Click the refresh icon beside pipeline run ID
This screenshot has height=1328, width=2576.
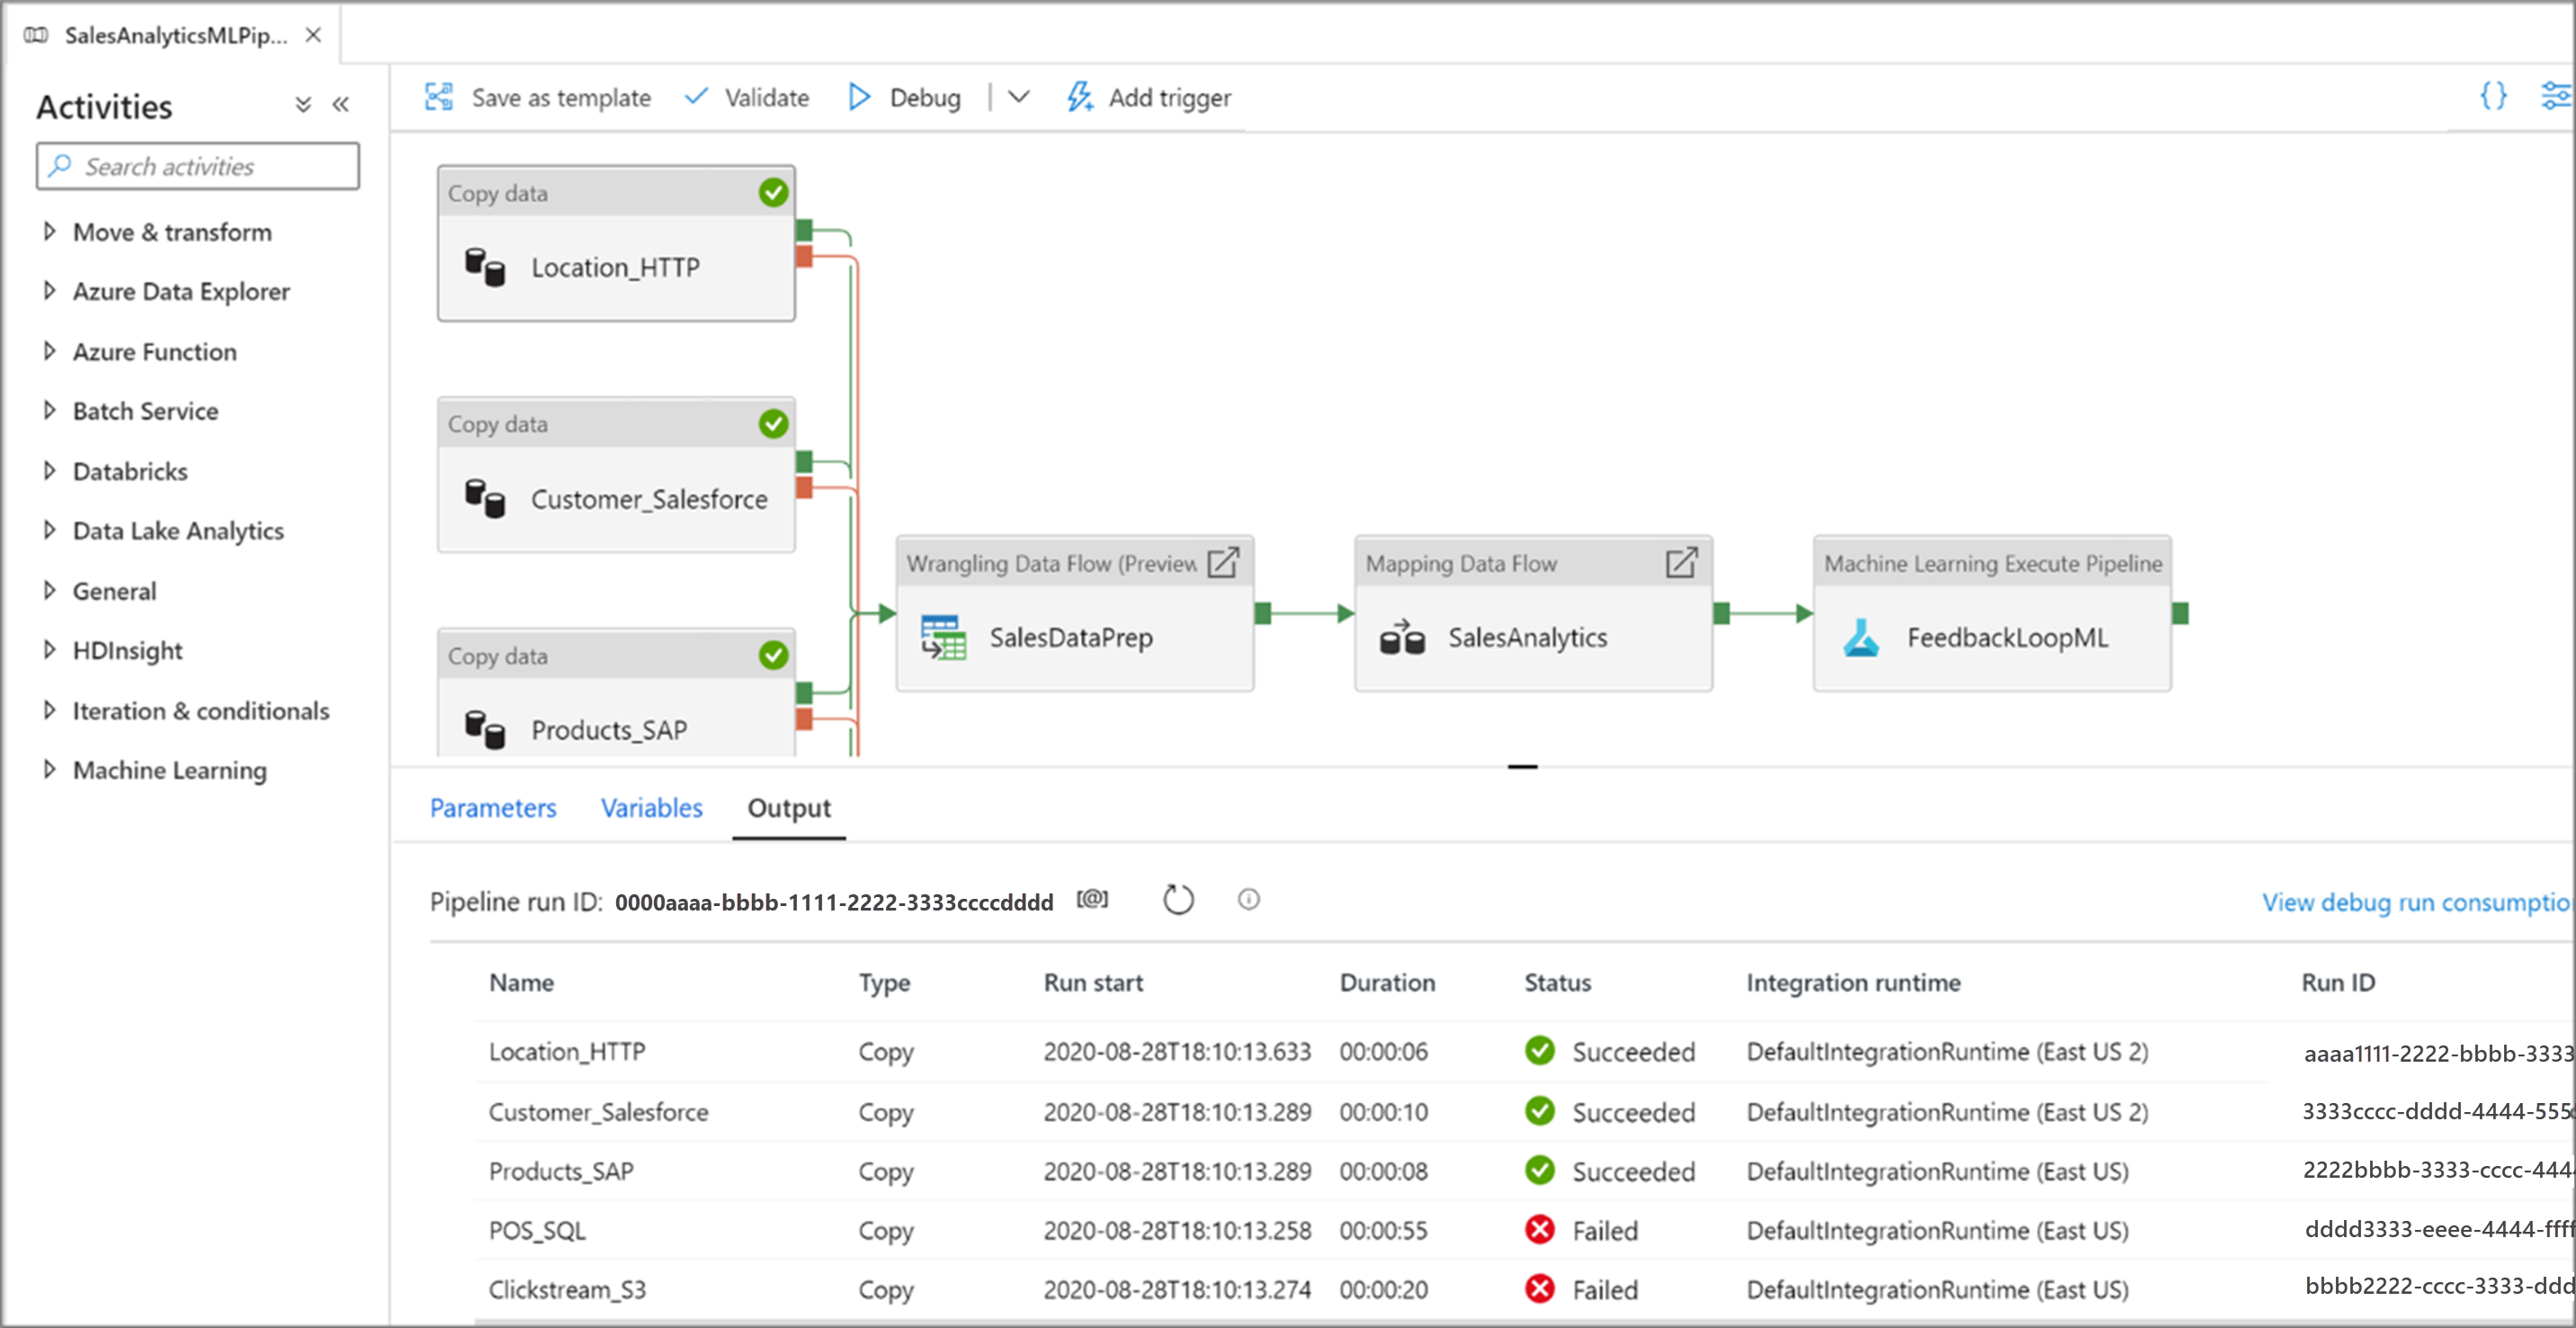click(1178, 900)
